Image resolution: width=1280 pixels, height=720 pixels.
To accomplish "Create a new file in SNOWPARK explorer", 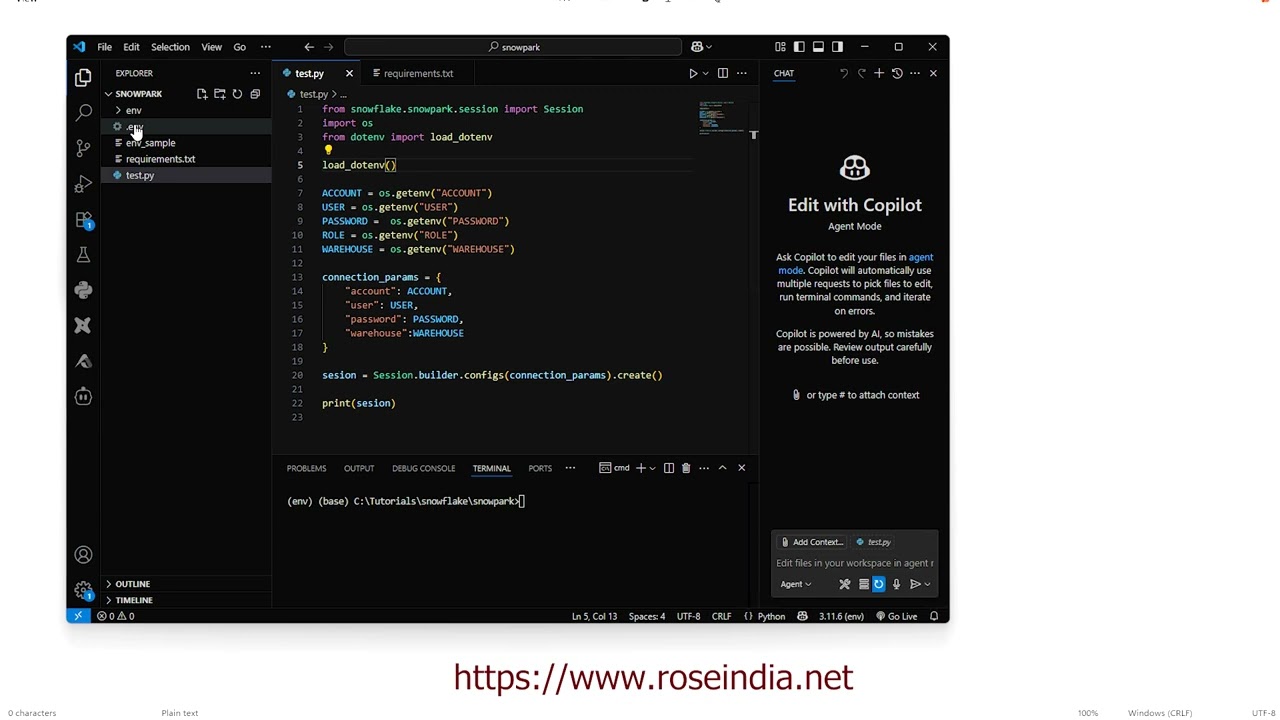I will (x=201, y=94).
